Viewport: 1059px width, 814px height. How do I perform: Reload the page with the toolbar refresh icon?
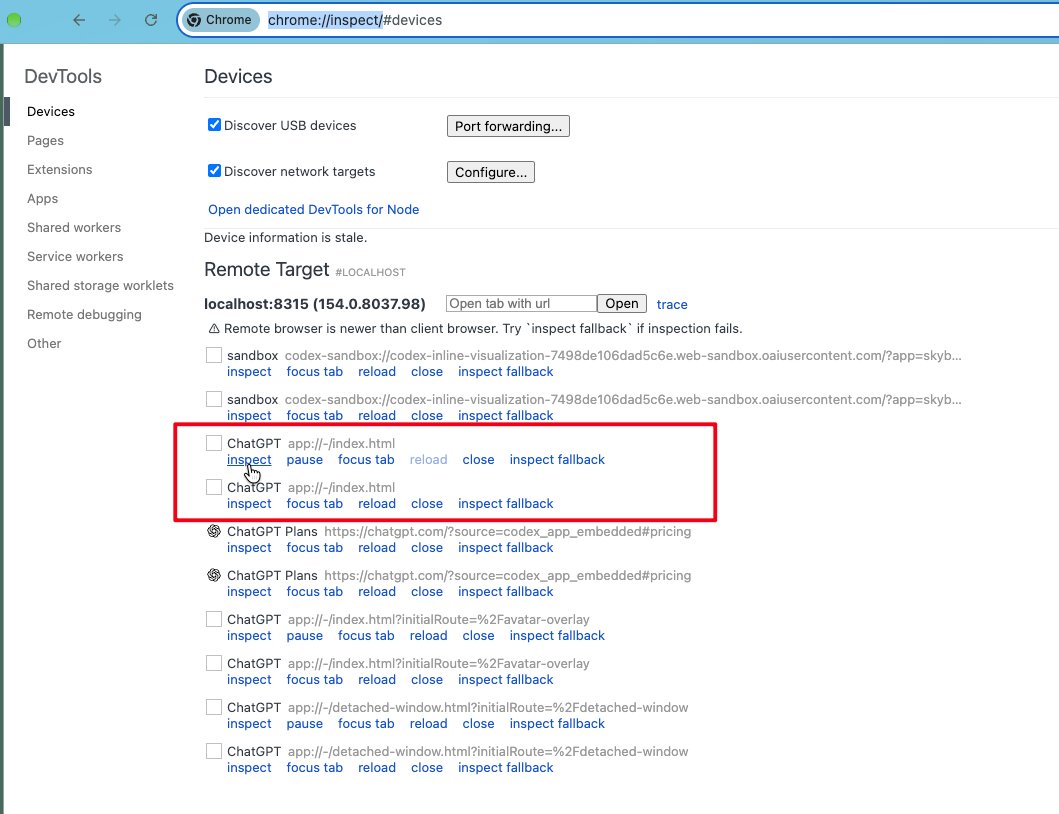151,20
